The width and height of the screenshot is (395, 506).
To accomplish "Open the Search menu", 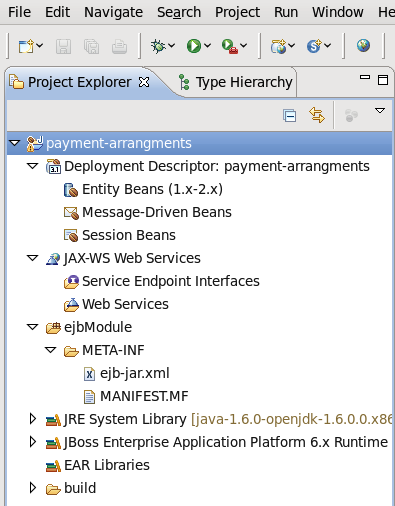I will coord(179,12).
